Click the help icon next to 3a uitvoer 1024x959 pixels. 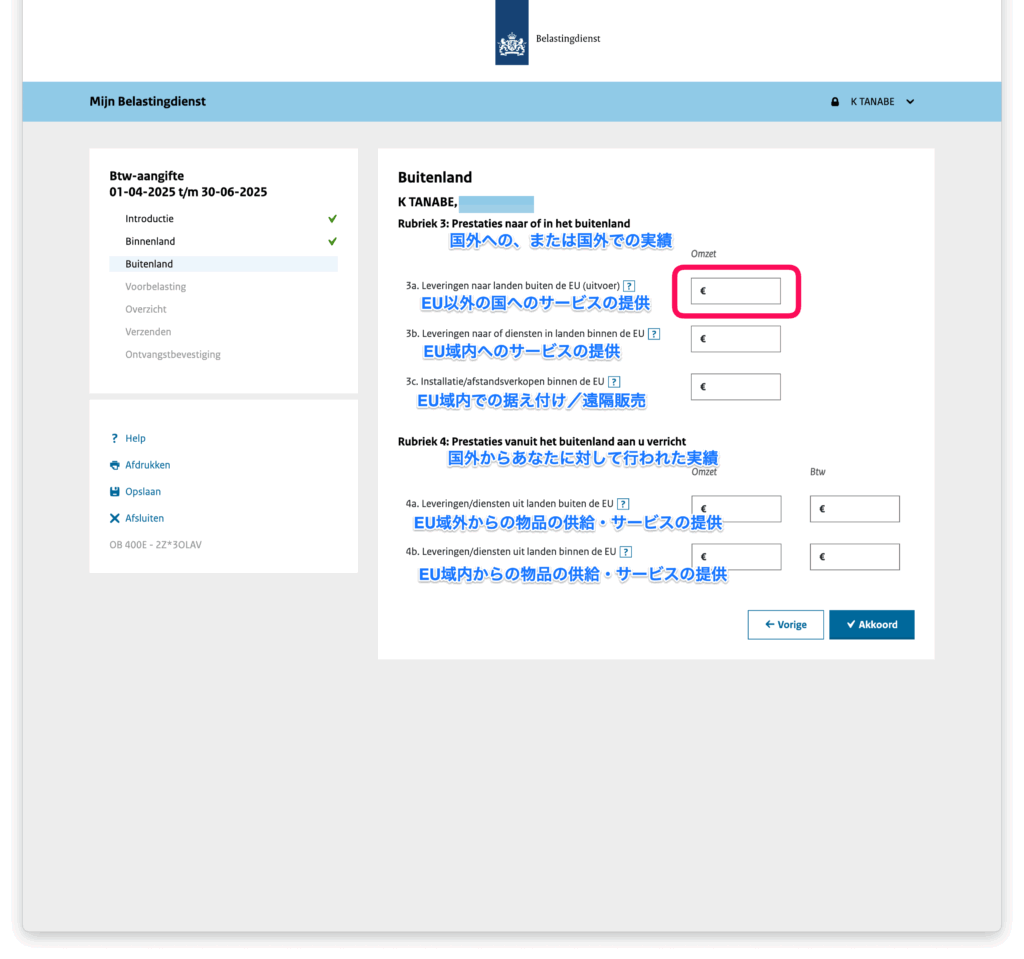tap(629, 286)
